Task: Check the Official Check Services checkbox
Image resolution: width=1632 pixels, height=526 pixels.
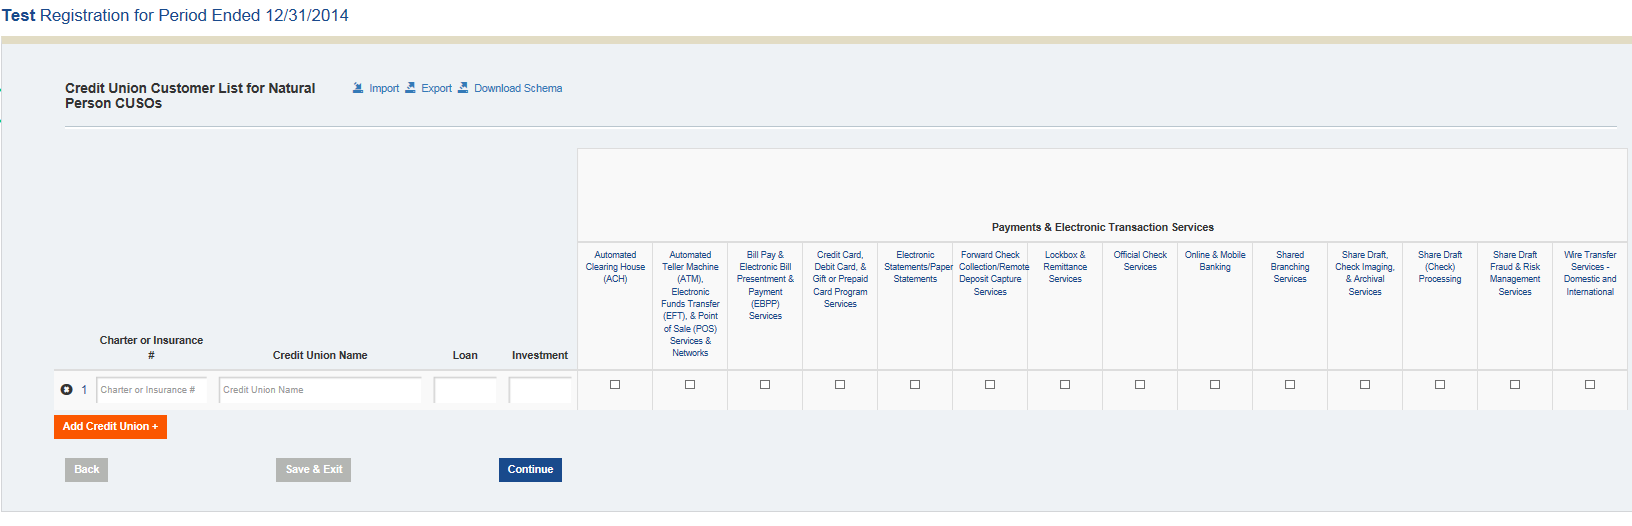Action: [x=1140, y=385]
